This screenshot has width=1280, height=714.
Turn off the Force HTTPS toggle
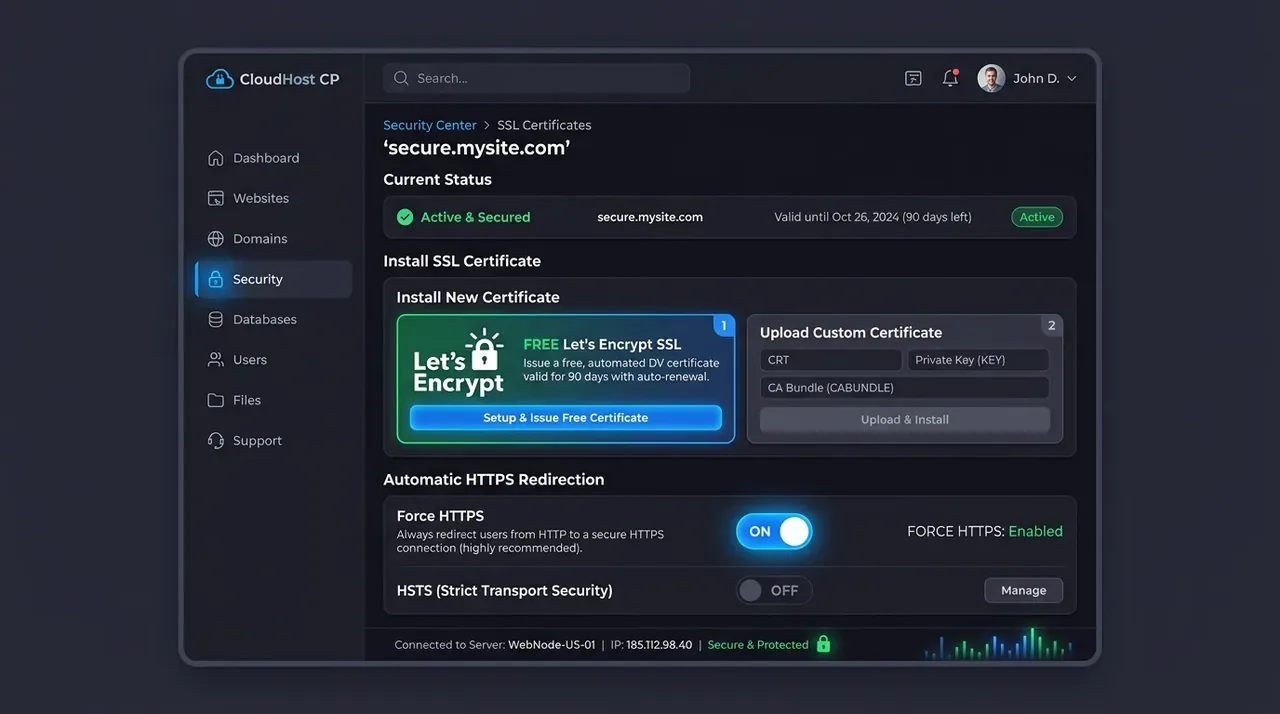coord(774,532)
